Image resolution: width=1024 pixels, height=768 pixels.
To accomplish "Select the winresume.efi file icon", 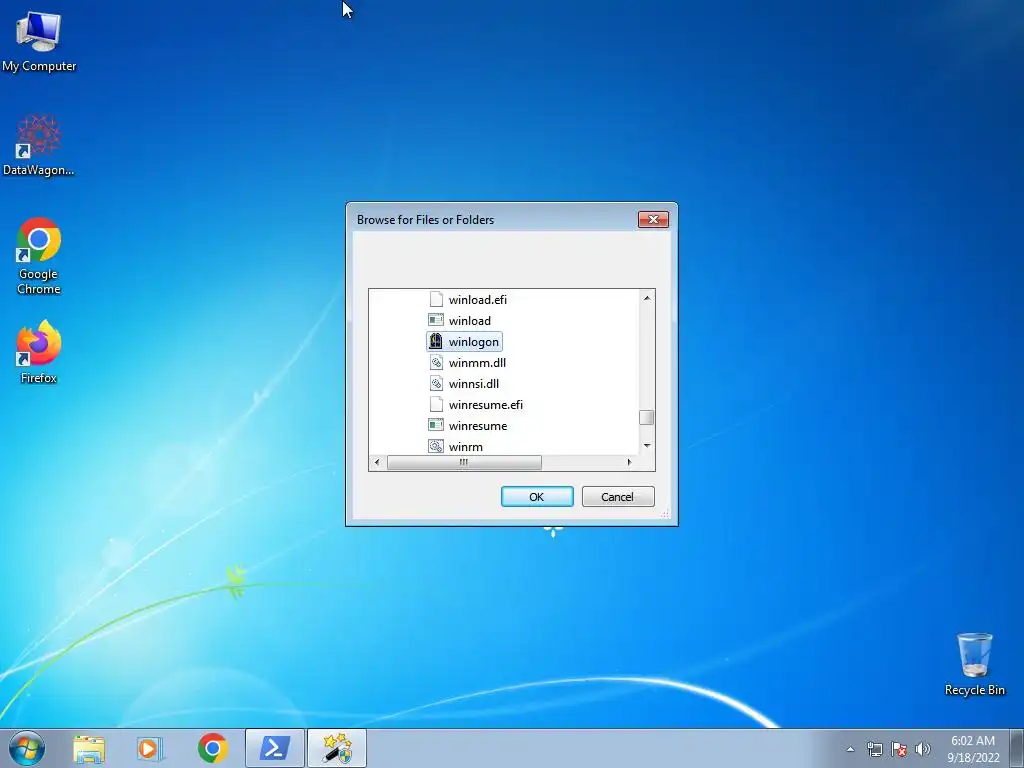I will 436,404.
